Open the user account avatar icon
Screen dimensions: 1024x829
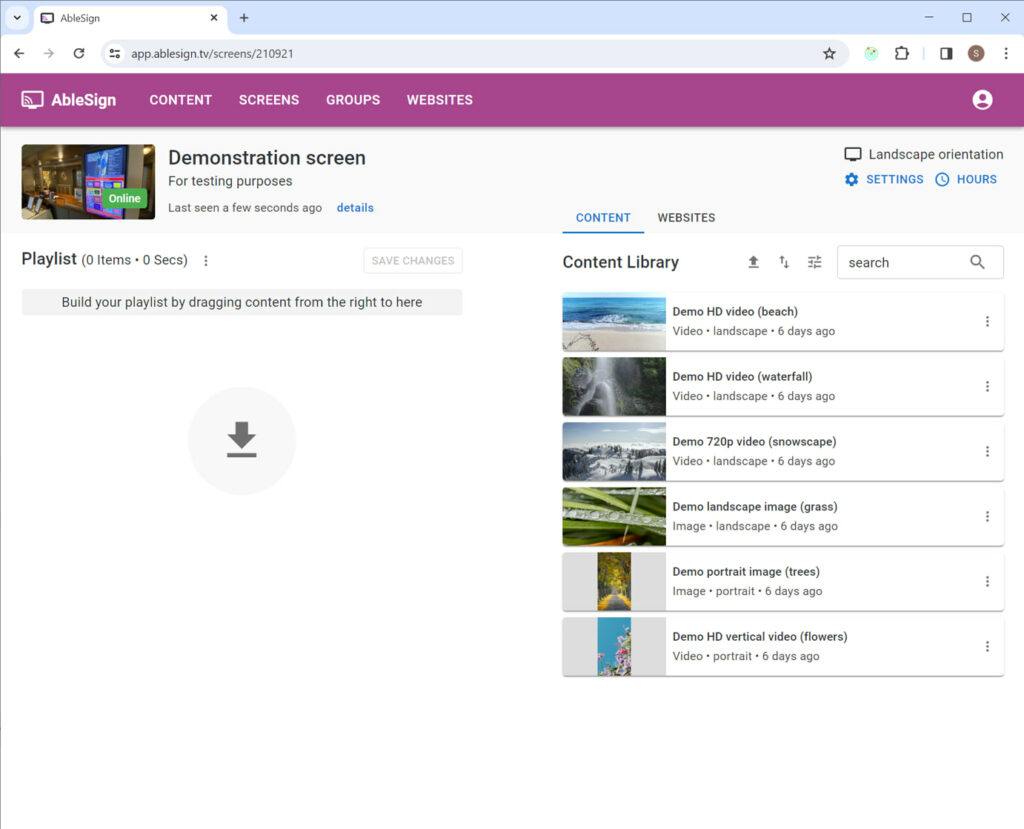tap(982, 100)
